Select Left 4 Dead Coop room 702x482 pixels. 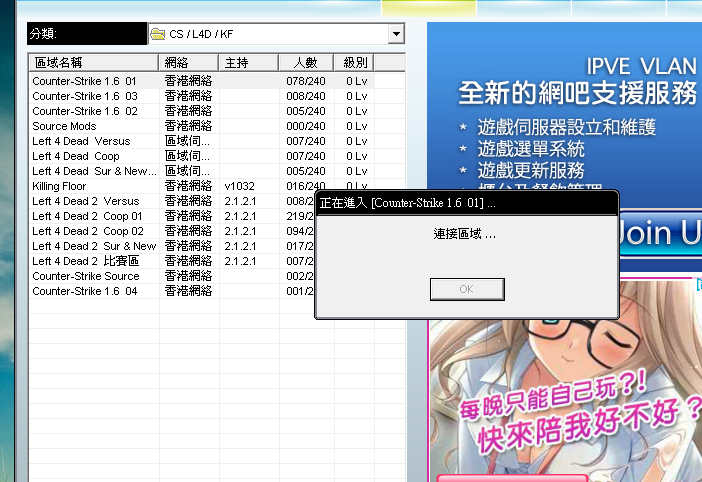[202, 156]
